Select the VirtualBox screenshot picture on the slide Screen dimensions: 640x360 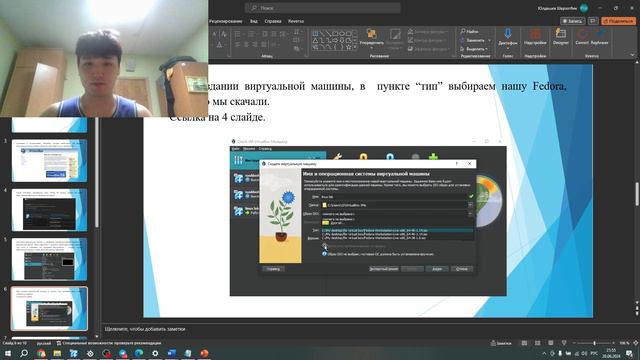(x=368, y=217)
